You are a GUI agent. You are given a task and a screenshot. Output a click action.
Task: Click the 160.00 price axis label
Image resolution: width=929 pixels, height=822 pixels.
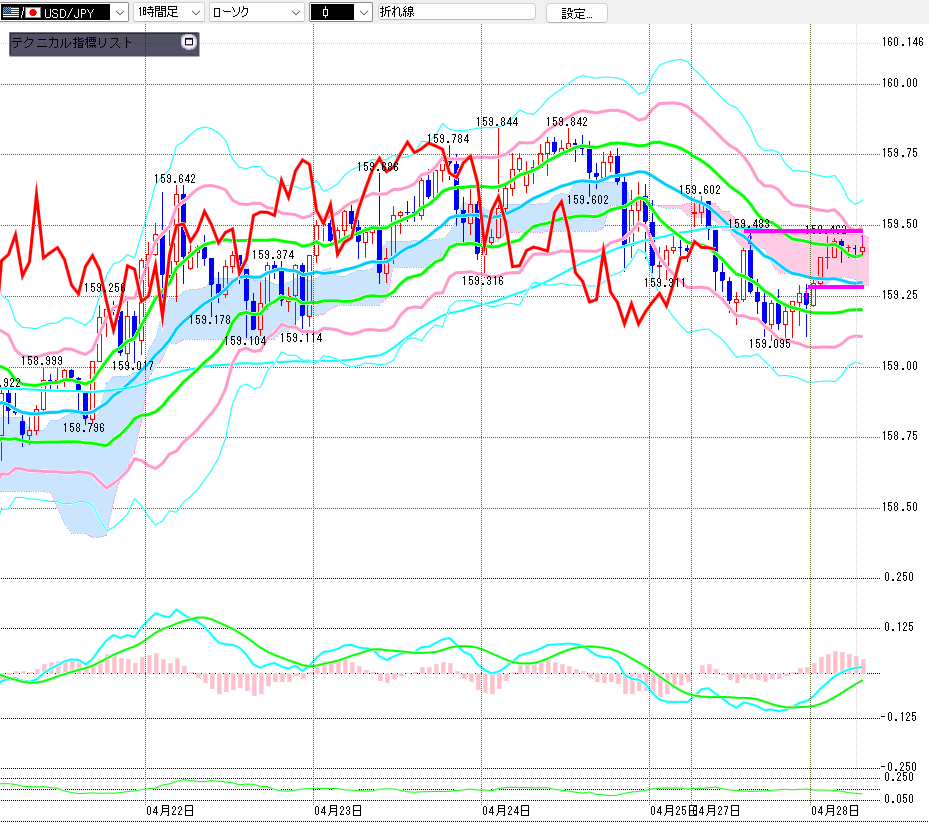(899, 83)
